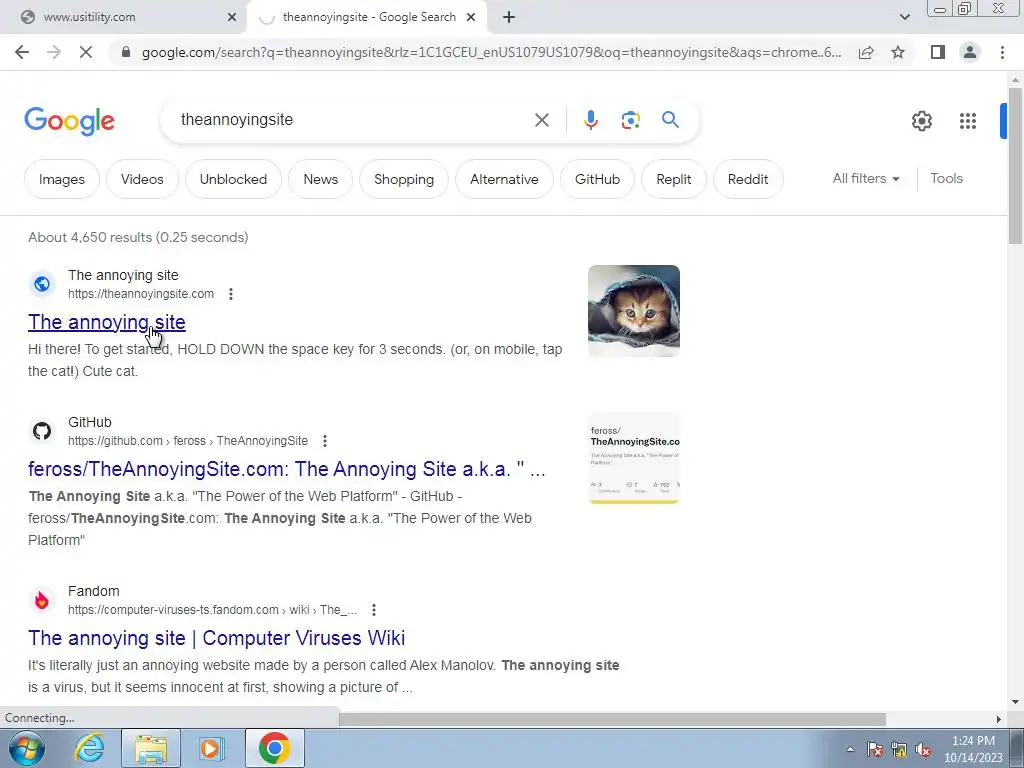Click the scroll down arrow
The height and width of the screenshot is (768, 1024).
coord(1015,703)
